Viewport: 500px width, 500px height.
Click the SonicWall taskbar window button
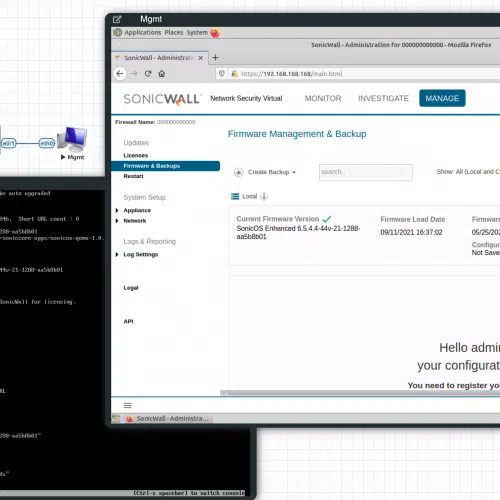coord(168,418)
